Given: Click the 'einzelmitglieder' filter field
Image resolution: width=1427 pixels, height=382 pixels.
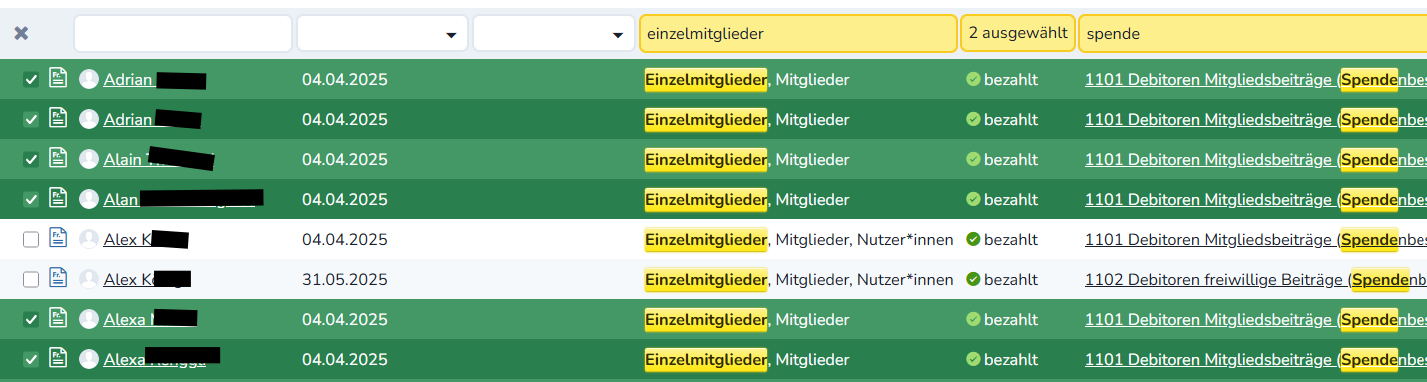Looking at the screenshot, I should coord(798,33).
